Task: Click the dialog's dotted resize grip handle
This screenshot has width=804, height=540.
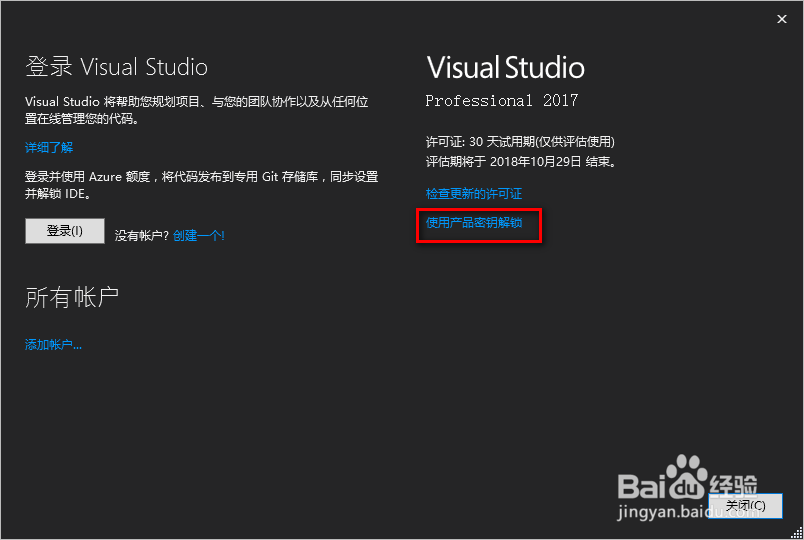Action: 796,533
